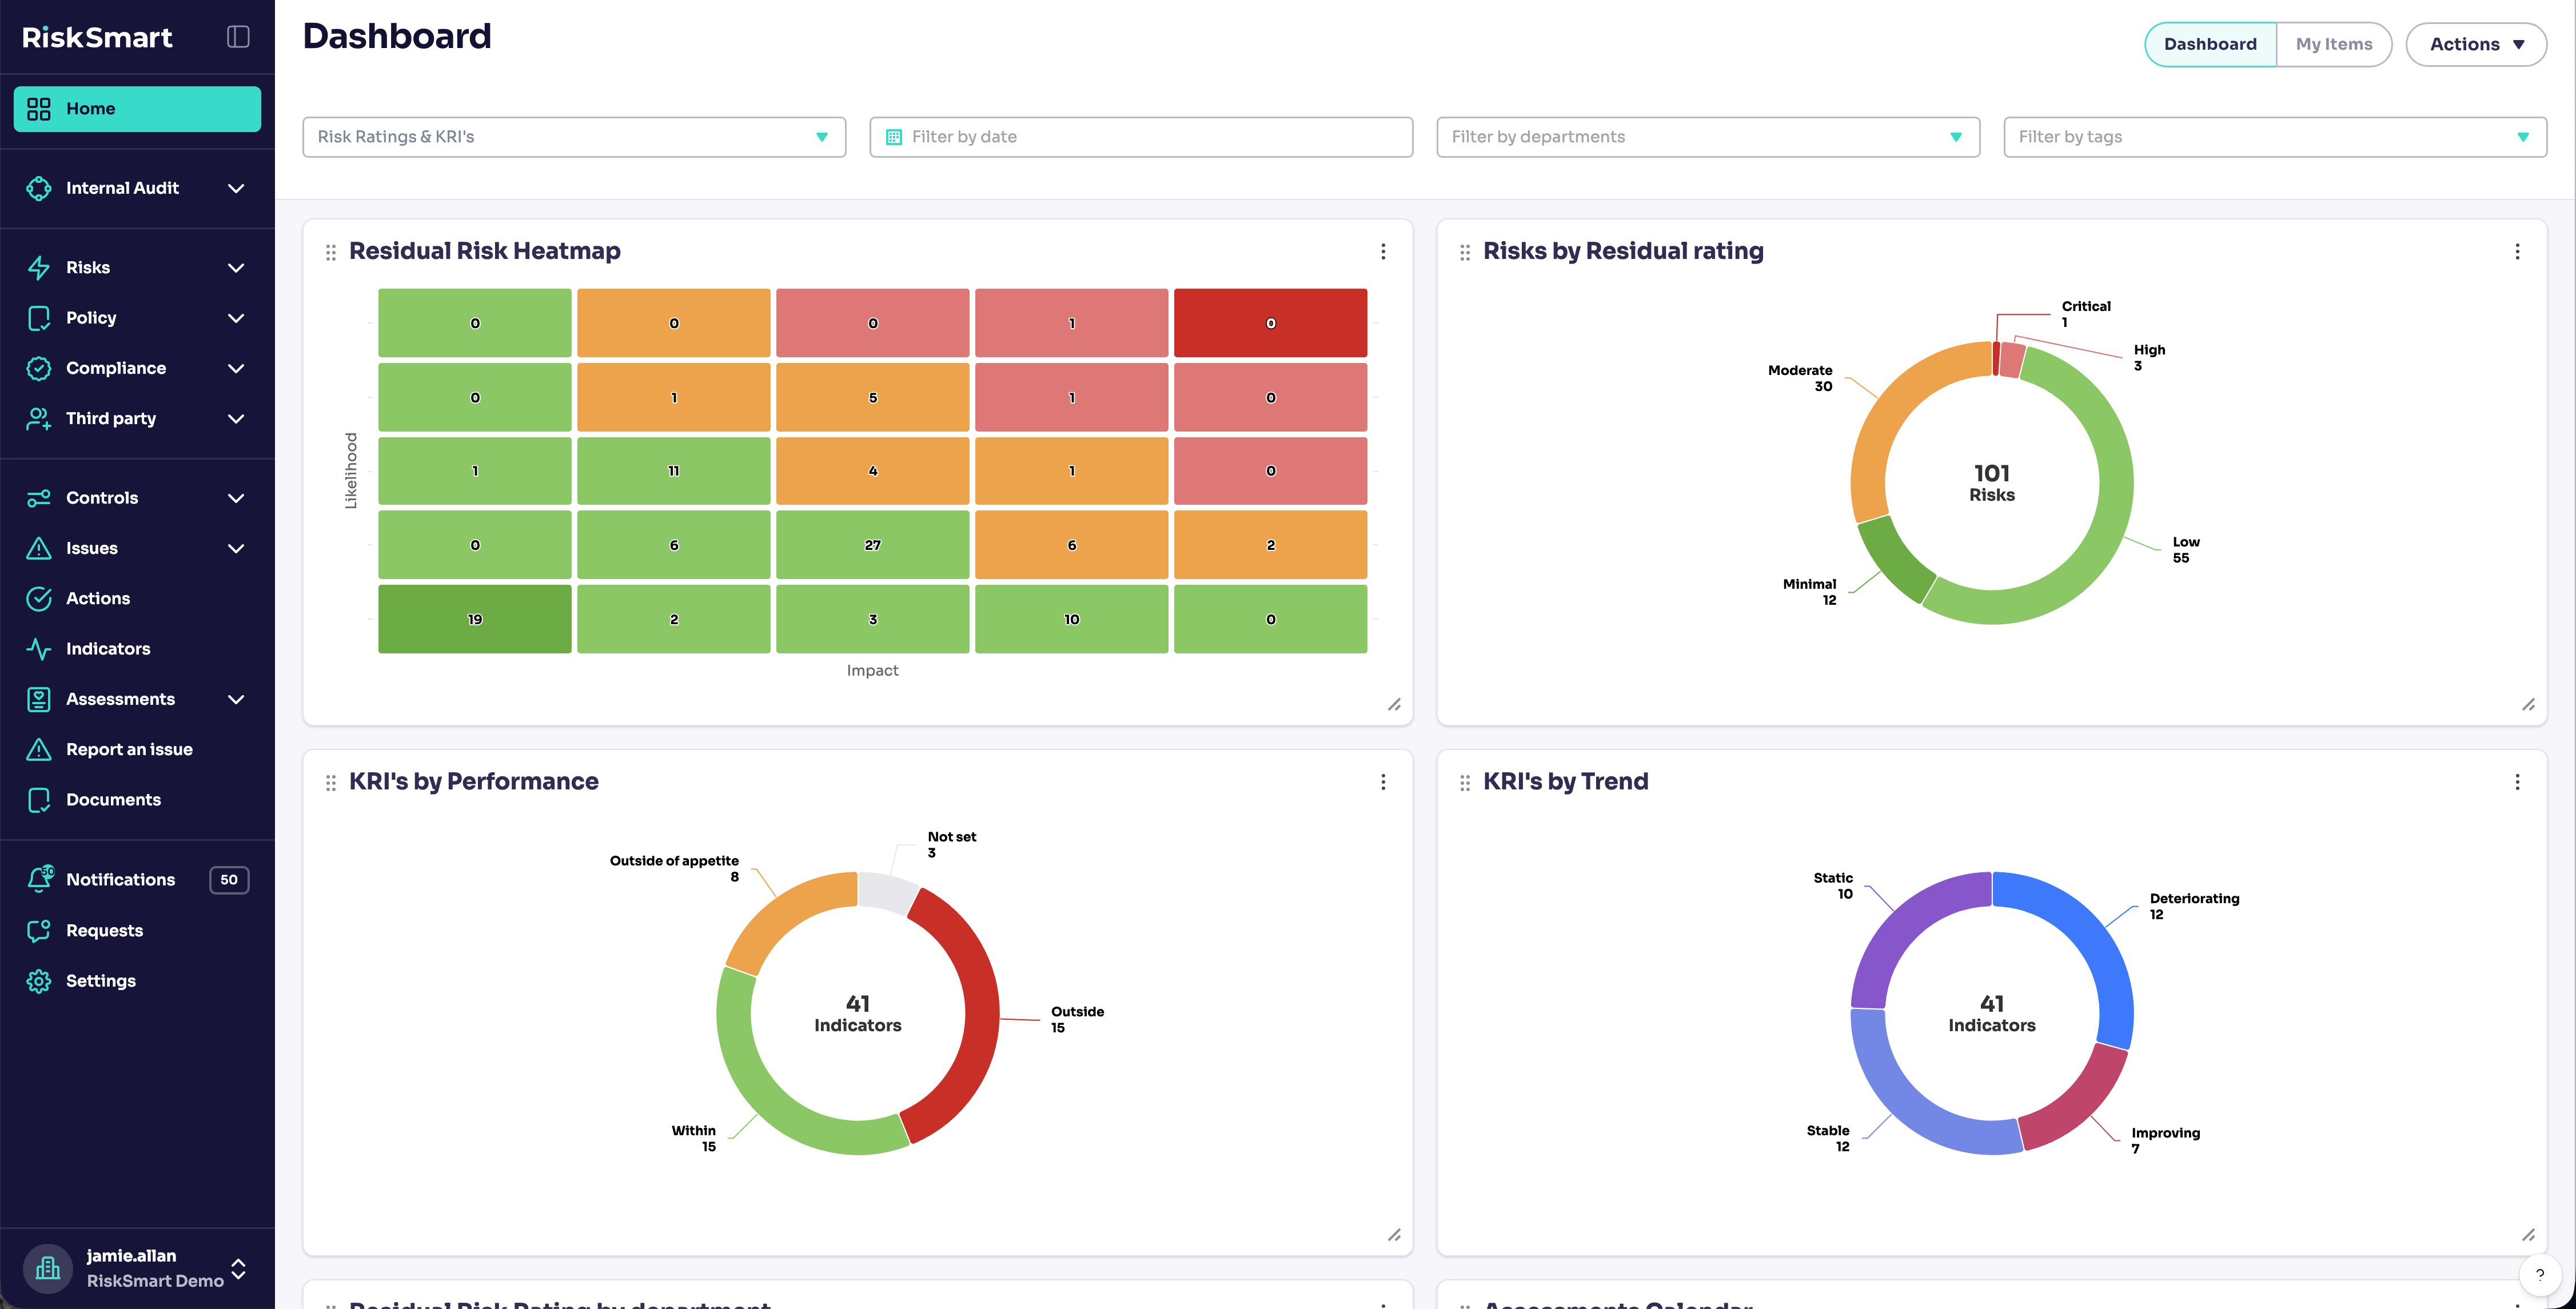This screenshot has height=1309, width=2576.
Task: Expand the Internal Audit menu chevron
Action: tap(236, 188)
